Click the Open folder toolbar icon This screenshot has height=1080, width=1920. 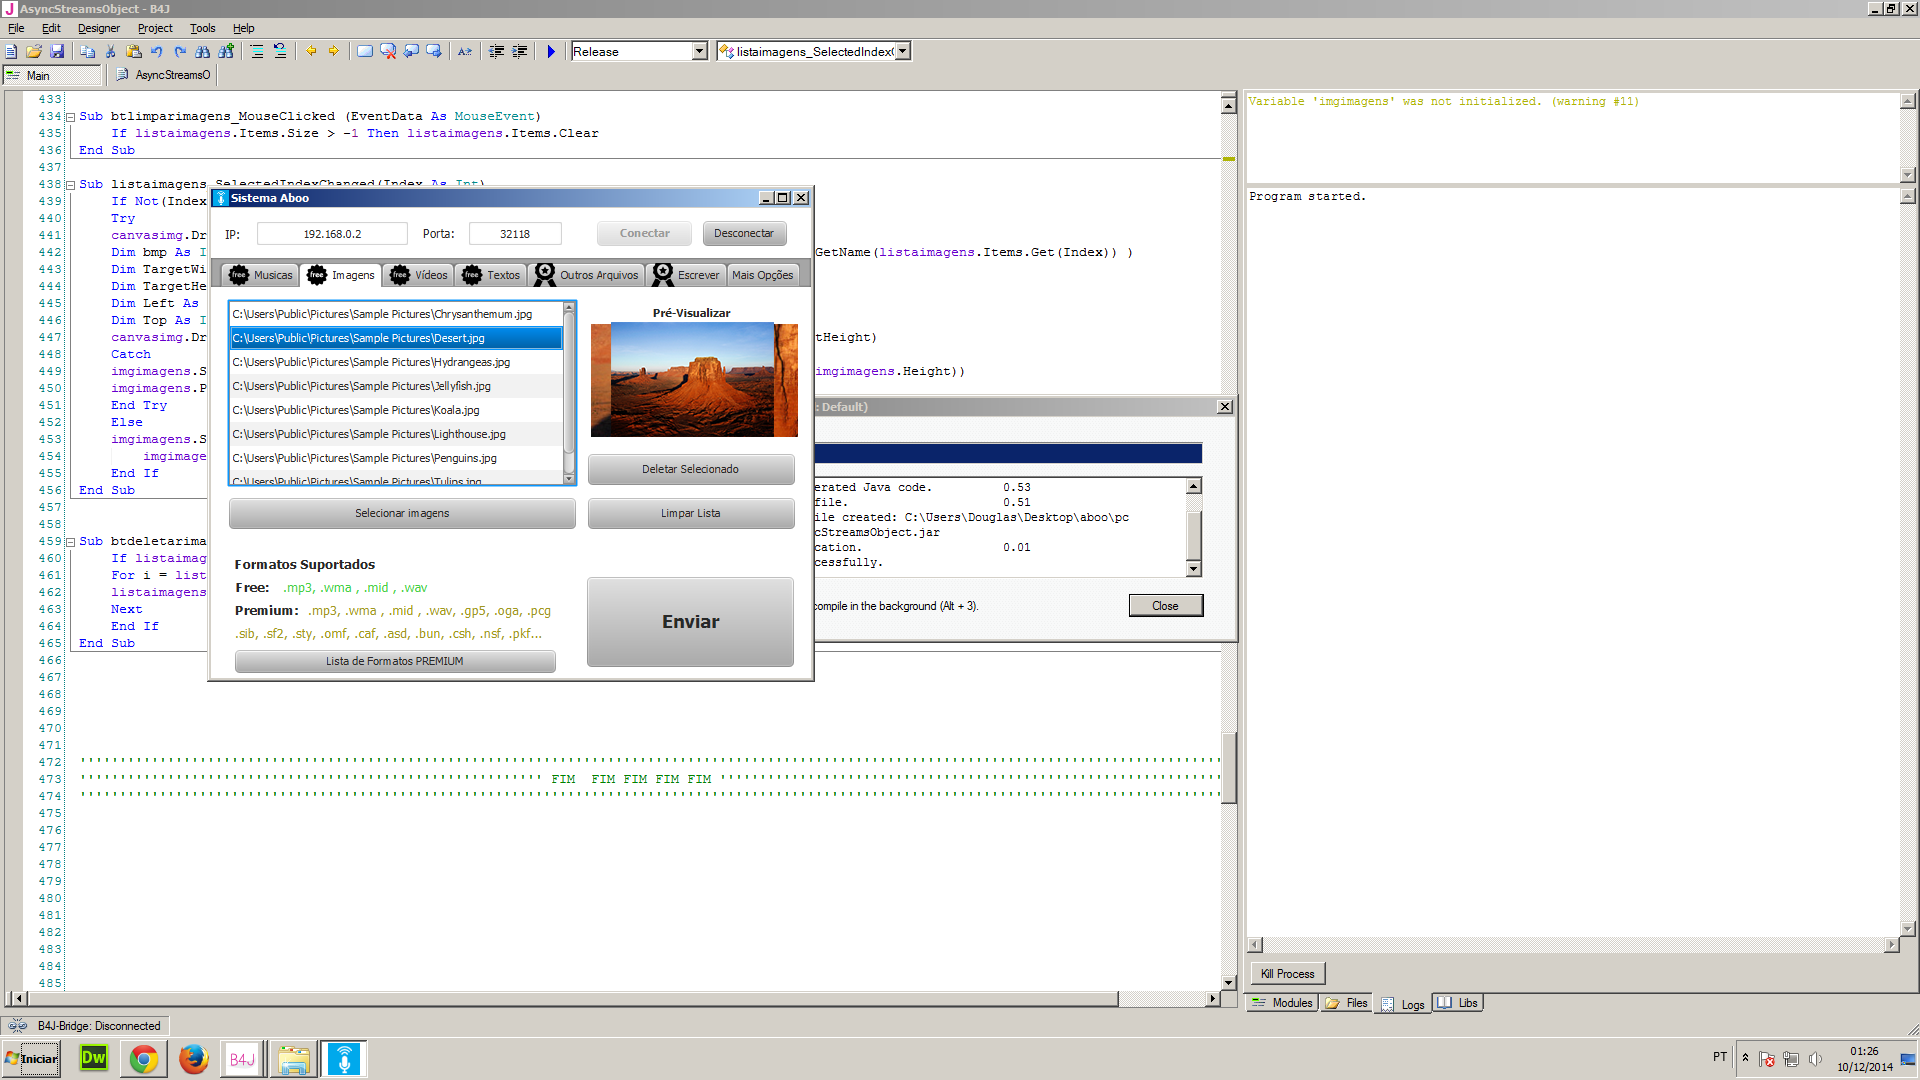[34, 51]
